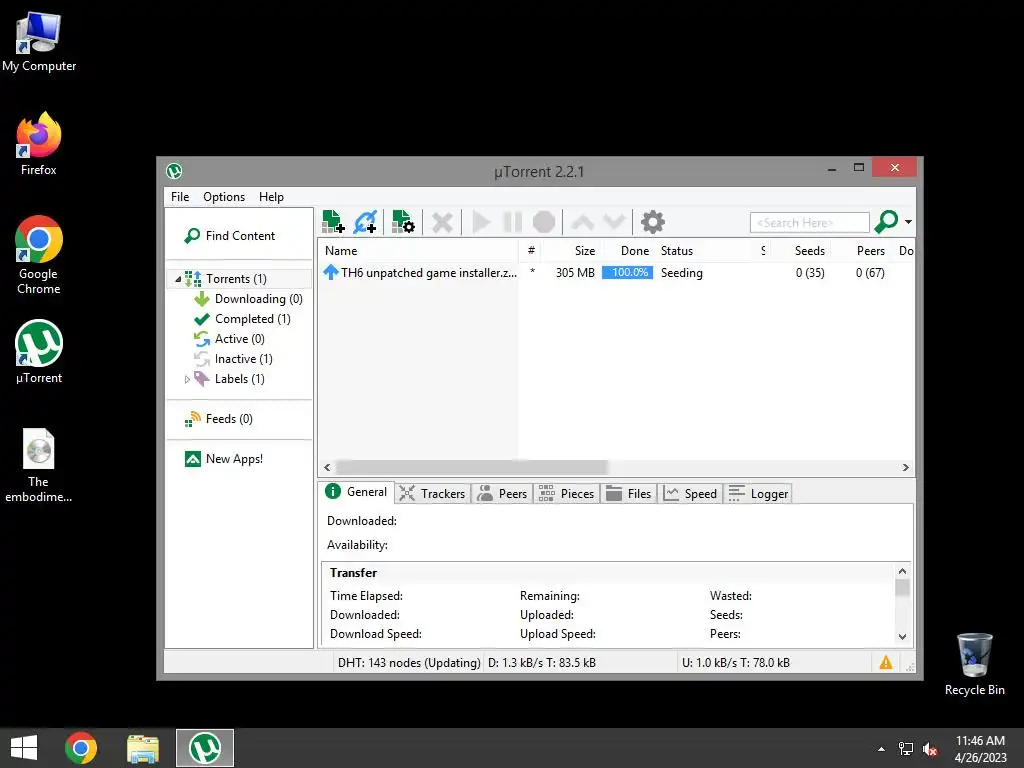Switch to the Speed tab
The image size is (1024, 768).
690,494
